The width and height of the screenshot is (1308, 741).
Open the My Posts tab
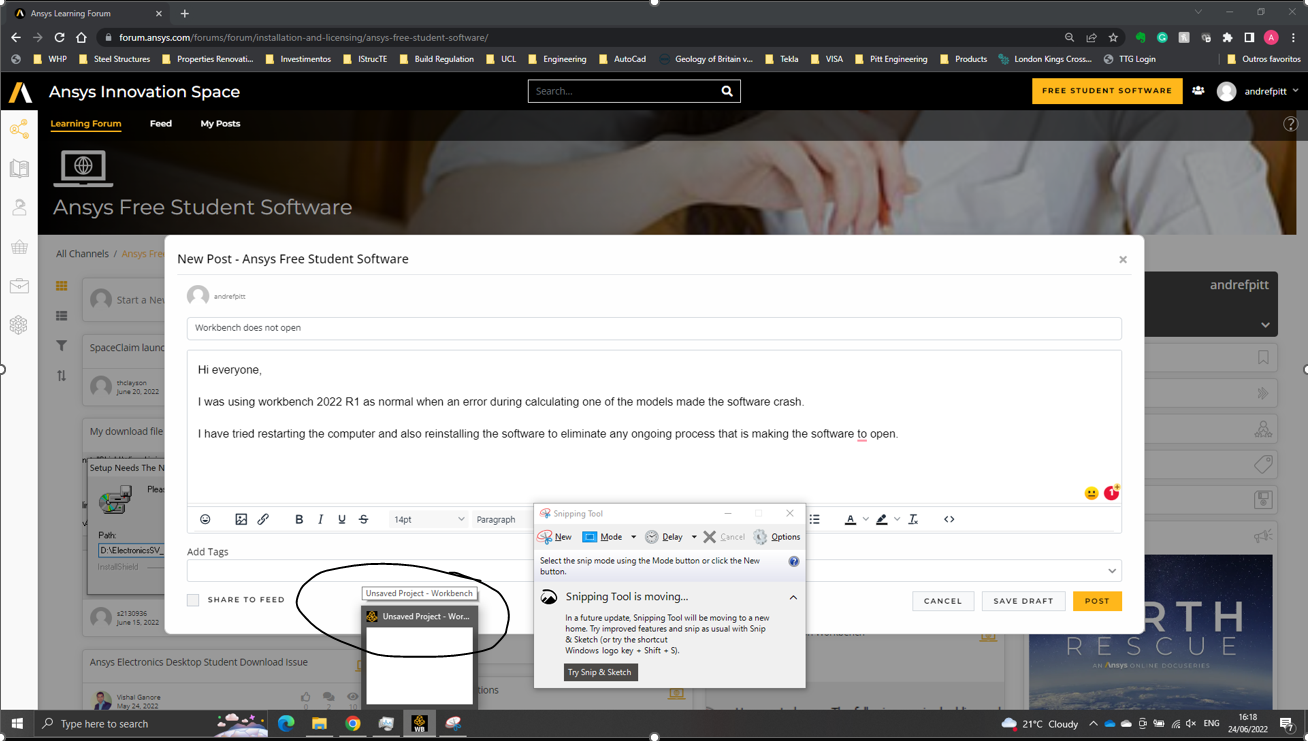220,124
